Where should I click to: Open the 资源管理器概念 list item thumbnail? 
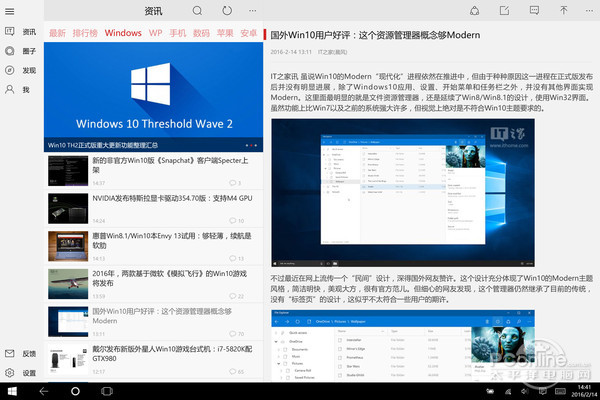[68, 322]
